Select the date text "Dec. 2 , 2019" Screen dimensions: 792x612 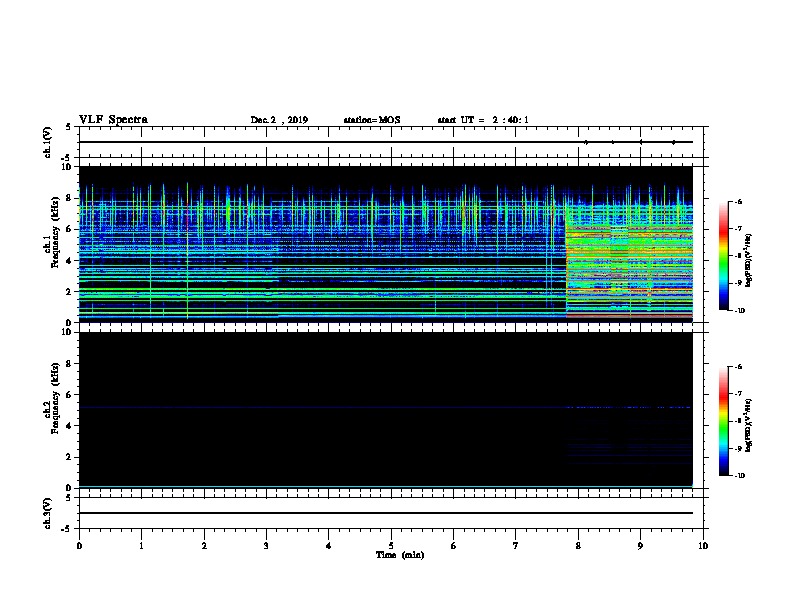(279, 120)
